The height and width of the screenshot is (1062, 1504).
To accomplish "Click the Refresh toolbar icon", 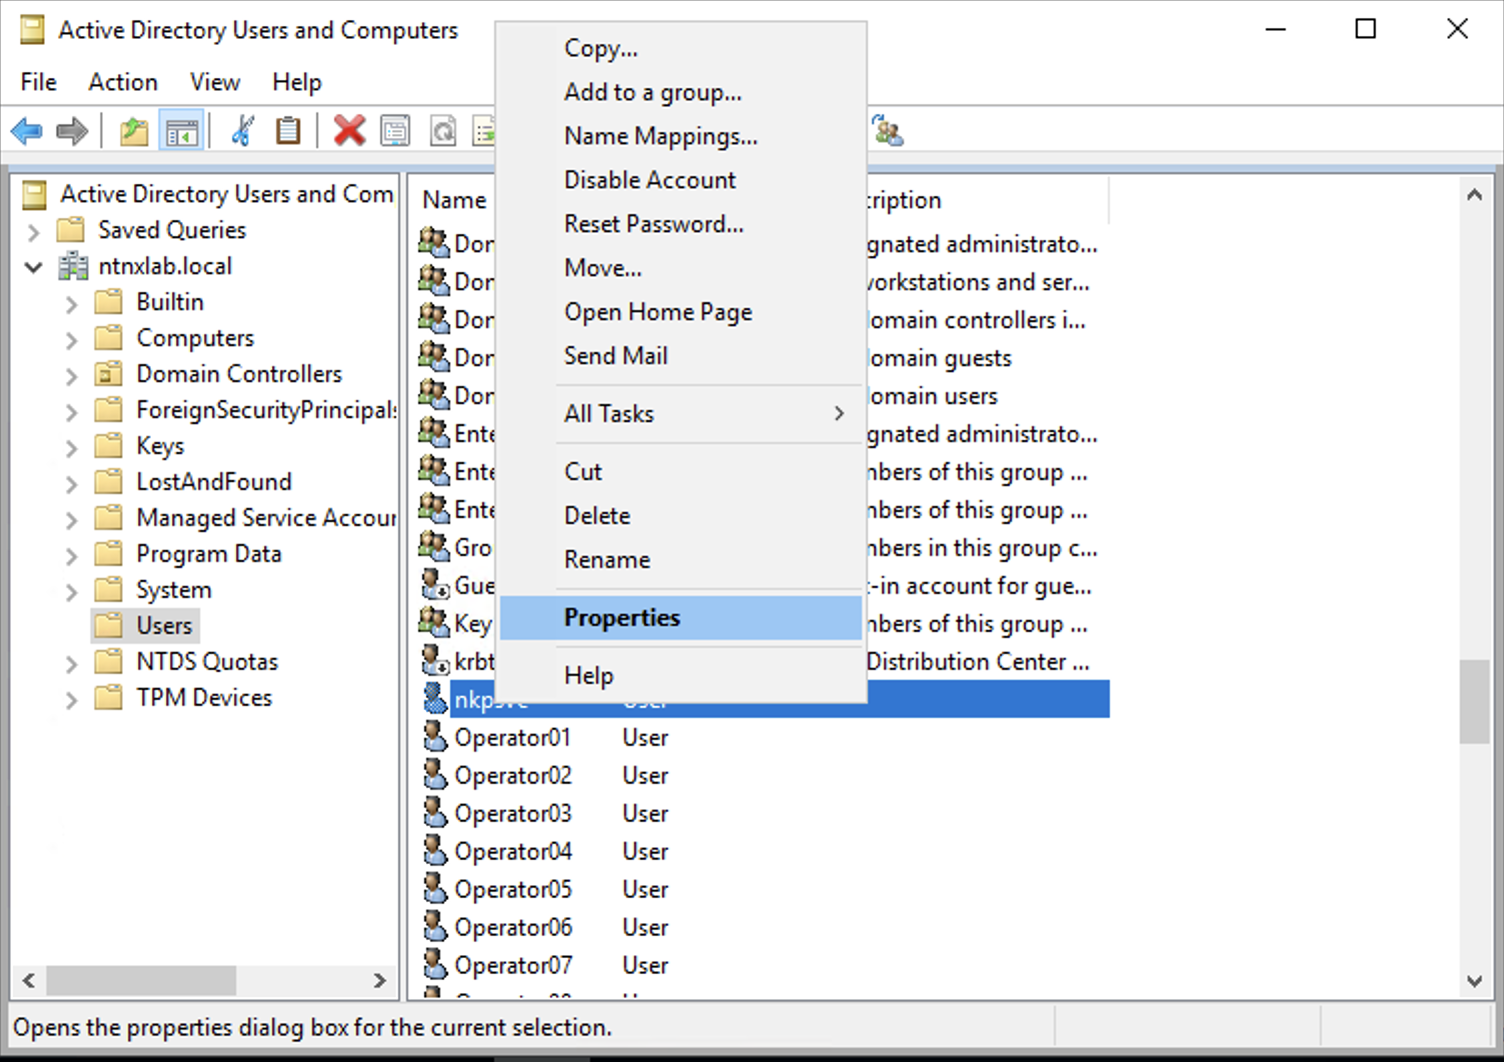I will [443, 131].
